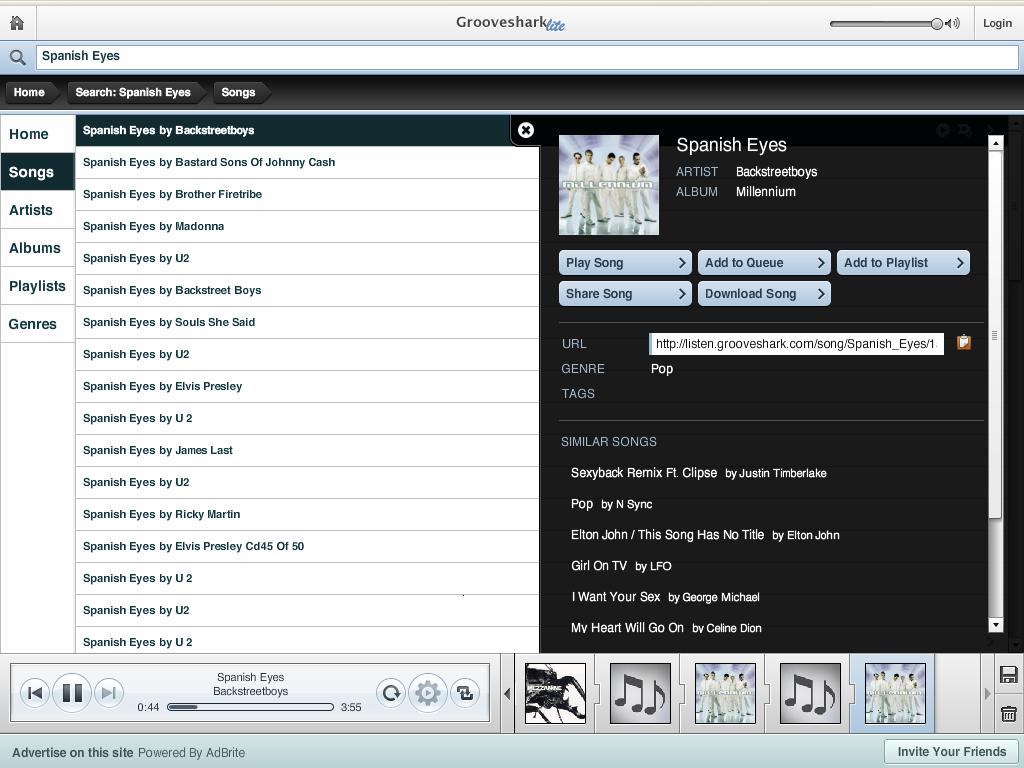Click Play Song button

pos(626,263)
